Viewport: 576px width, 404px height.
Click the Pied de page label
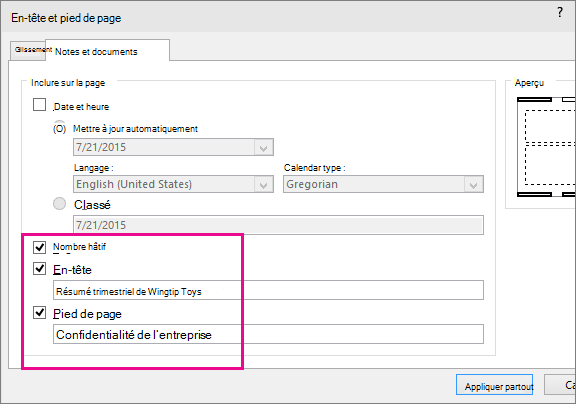[87, 314]
